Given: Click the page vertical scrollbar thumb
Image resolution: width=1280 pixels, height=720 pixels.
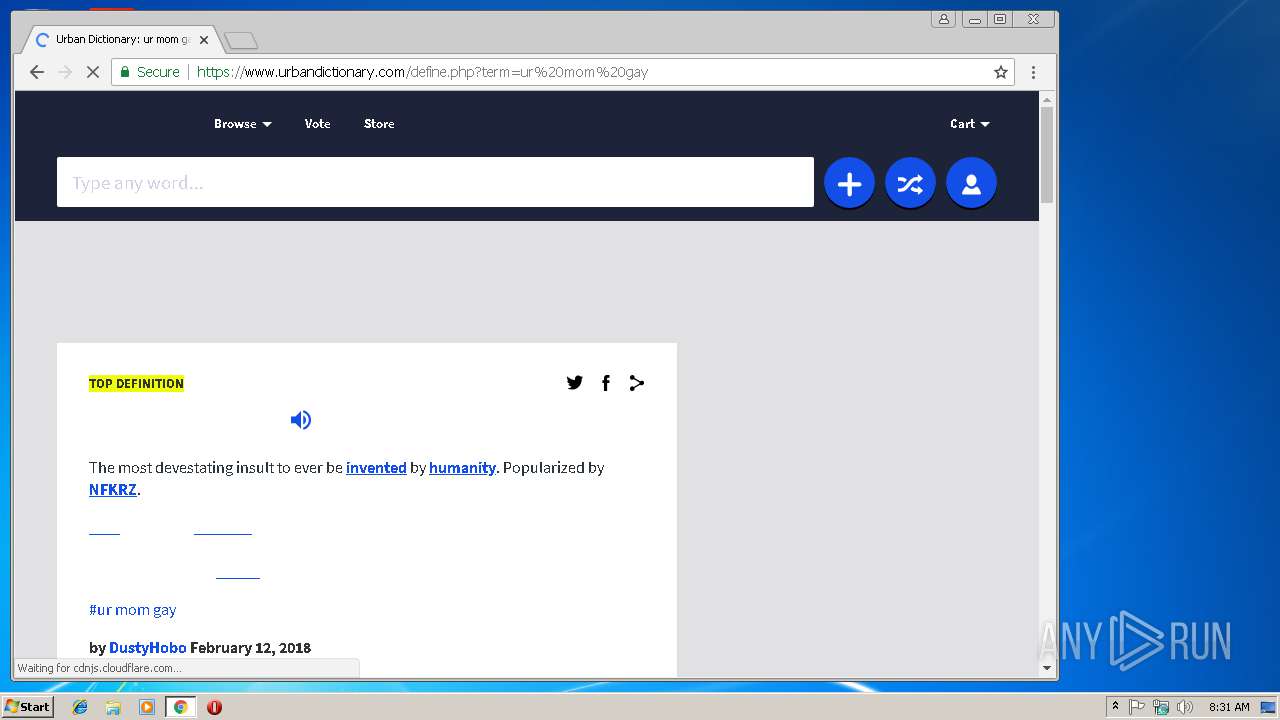Looking at the screenshot, I should [x=1047, y=155].
